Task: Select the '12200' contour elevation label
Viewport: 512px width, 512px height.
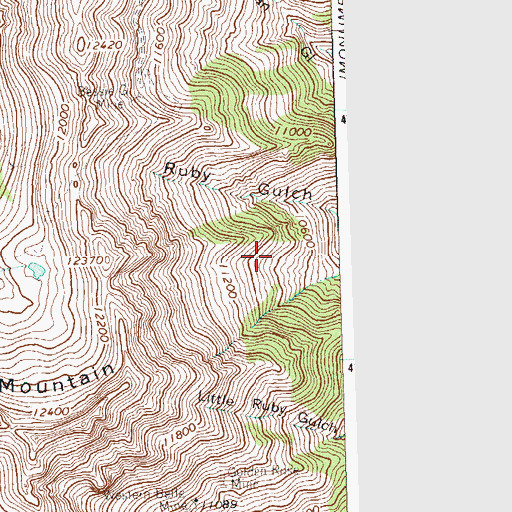Action: (x=102, y=324)
